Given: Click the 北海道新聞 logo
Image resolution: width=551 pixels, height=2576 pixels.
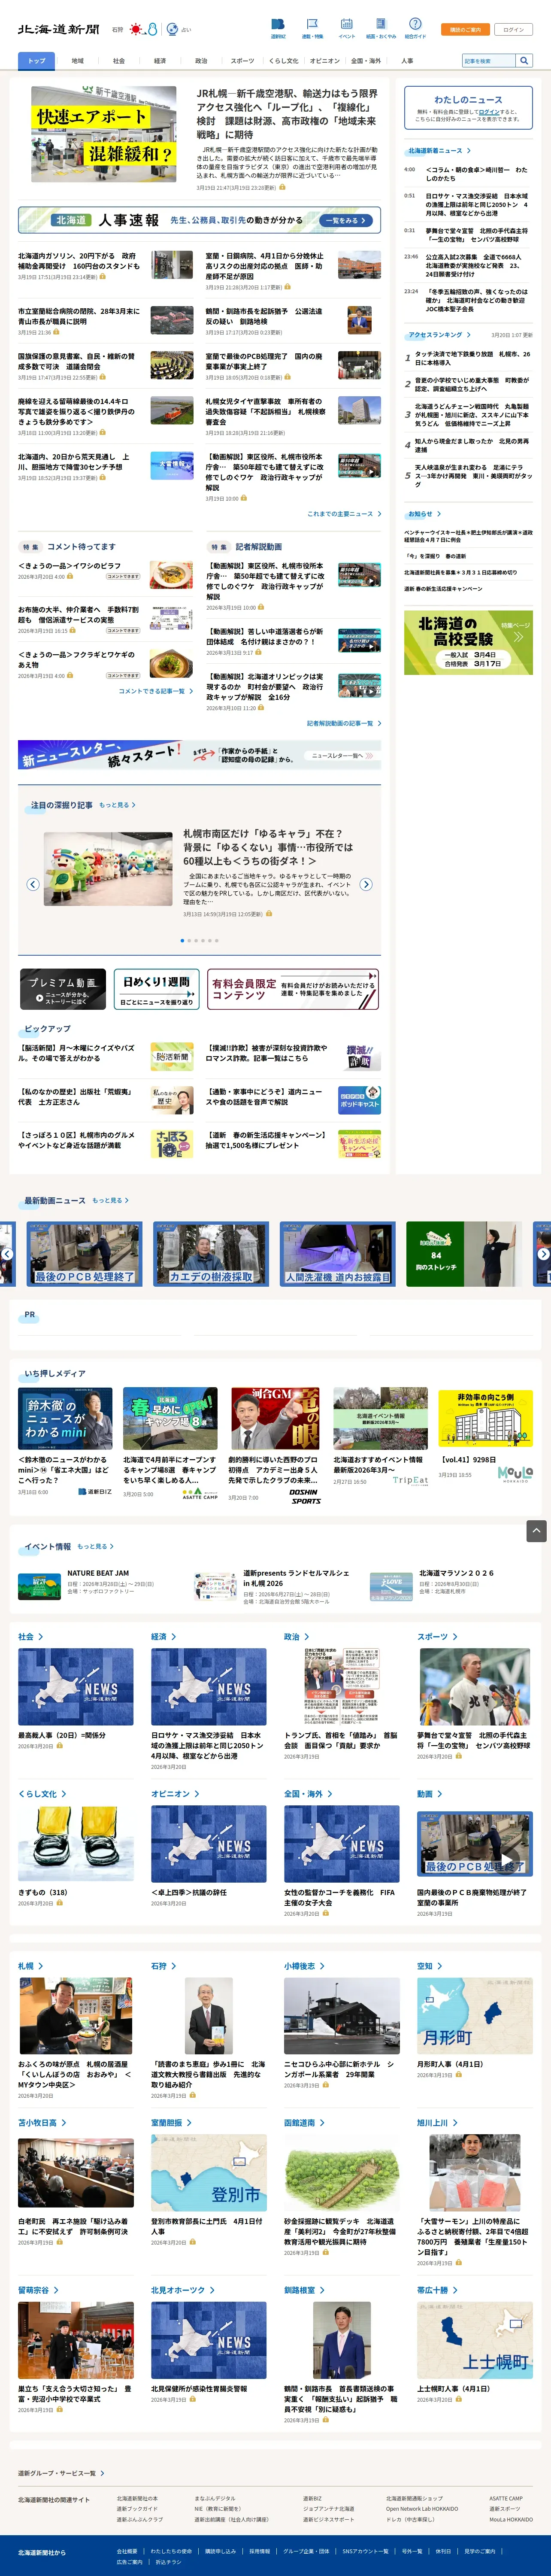Looking at the screenshot, I should [59, 30].
